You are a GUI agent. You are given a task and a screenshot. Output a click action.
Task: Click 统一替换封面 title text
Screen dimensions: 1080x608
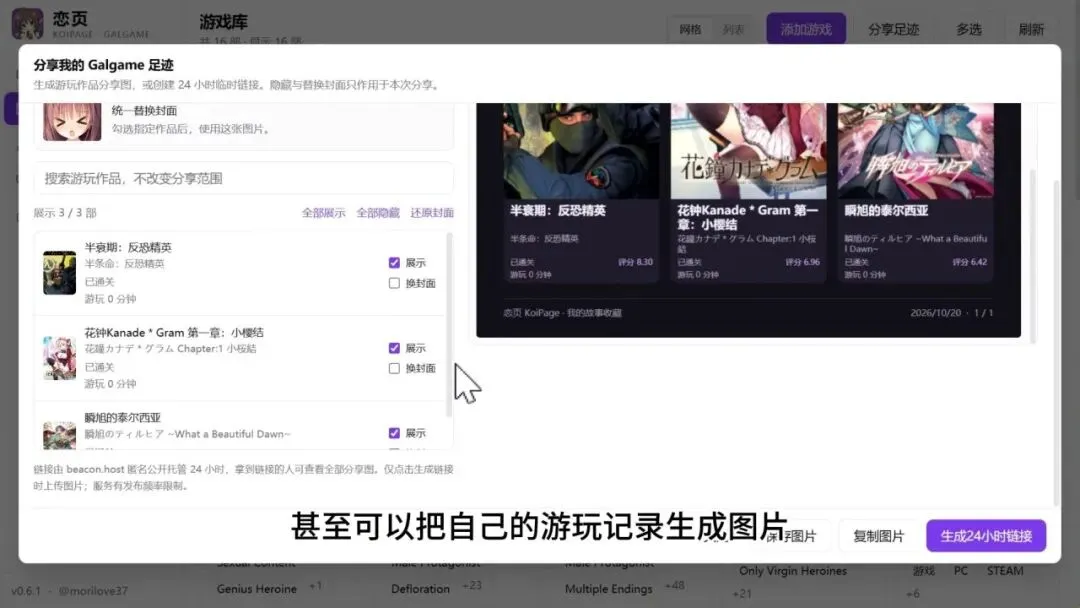pyautogui.click(x=144, y=110)
